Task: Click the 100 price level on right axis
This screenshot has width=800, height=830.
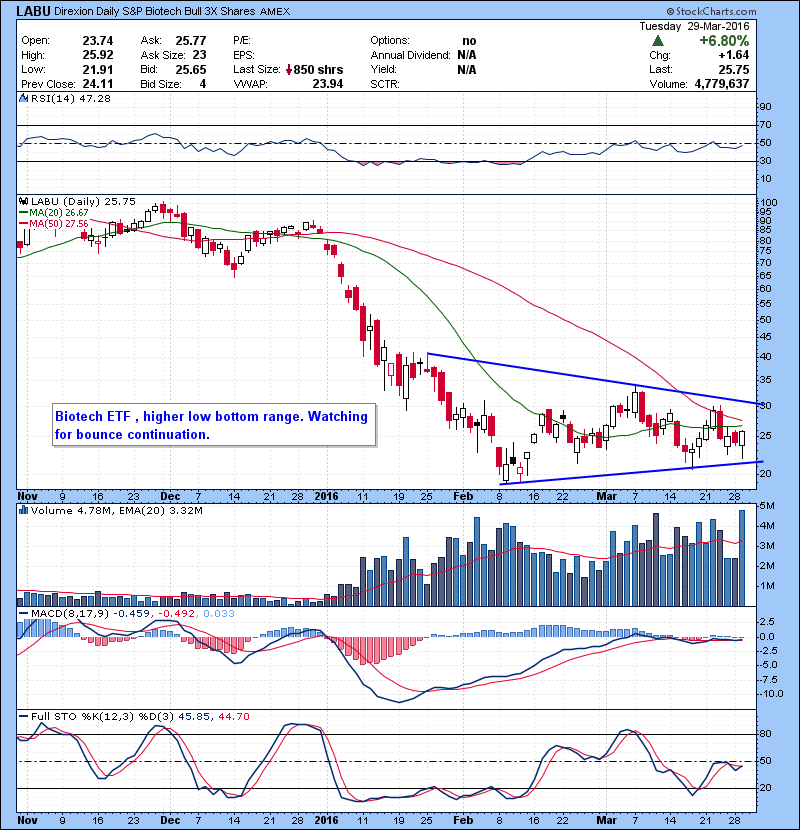Action: [768, 202]
